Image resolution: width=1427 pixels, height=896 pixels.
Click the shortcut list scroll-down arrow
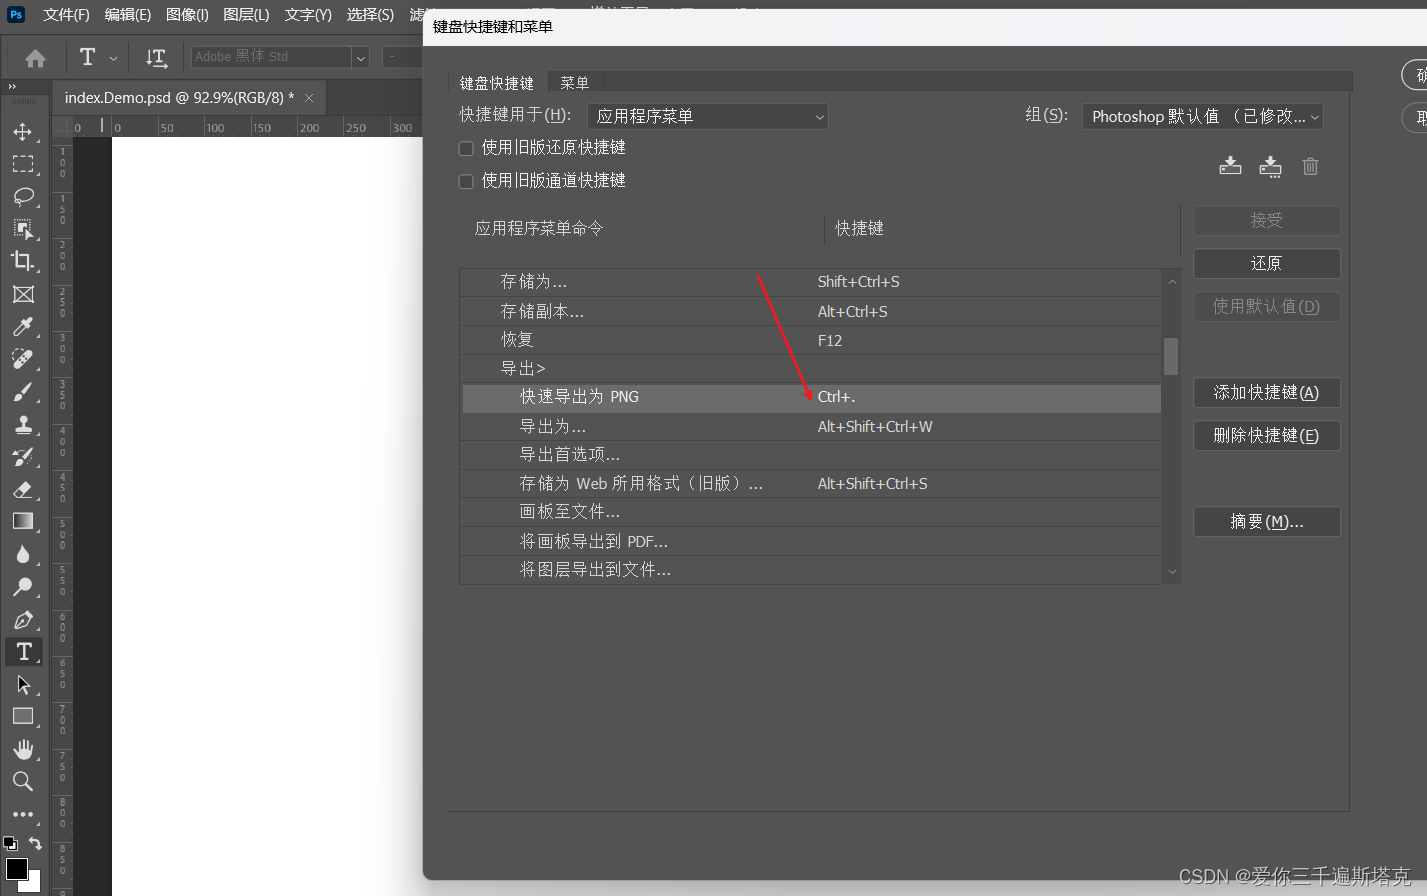(1172, 573)
